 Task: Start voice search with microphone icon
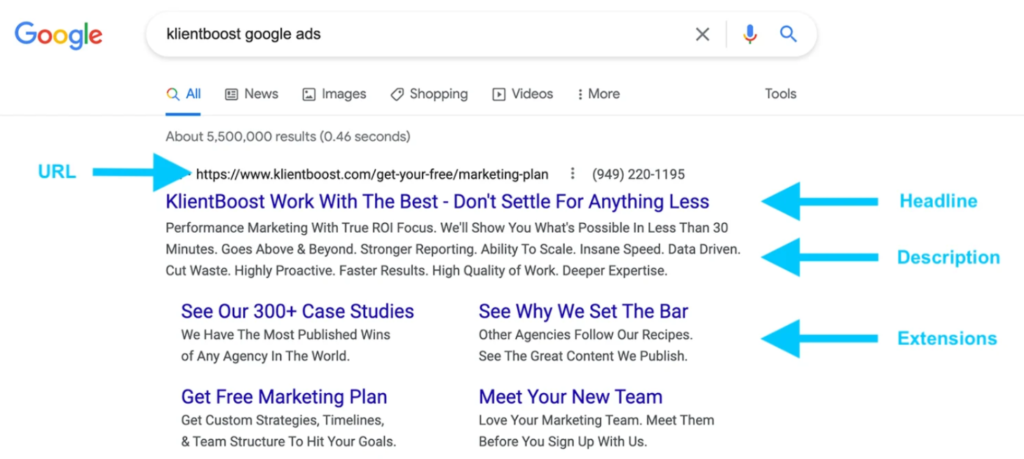750,34
